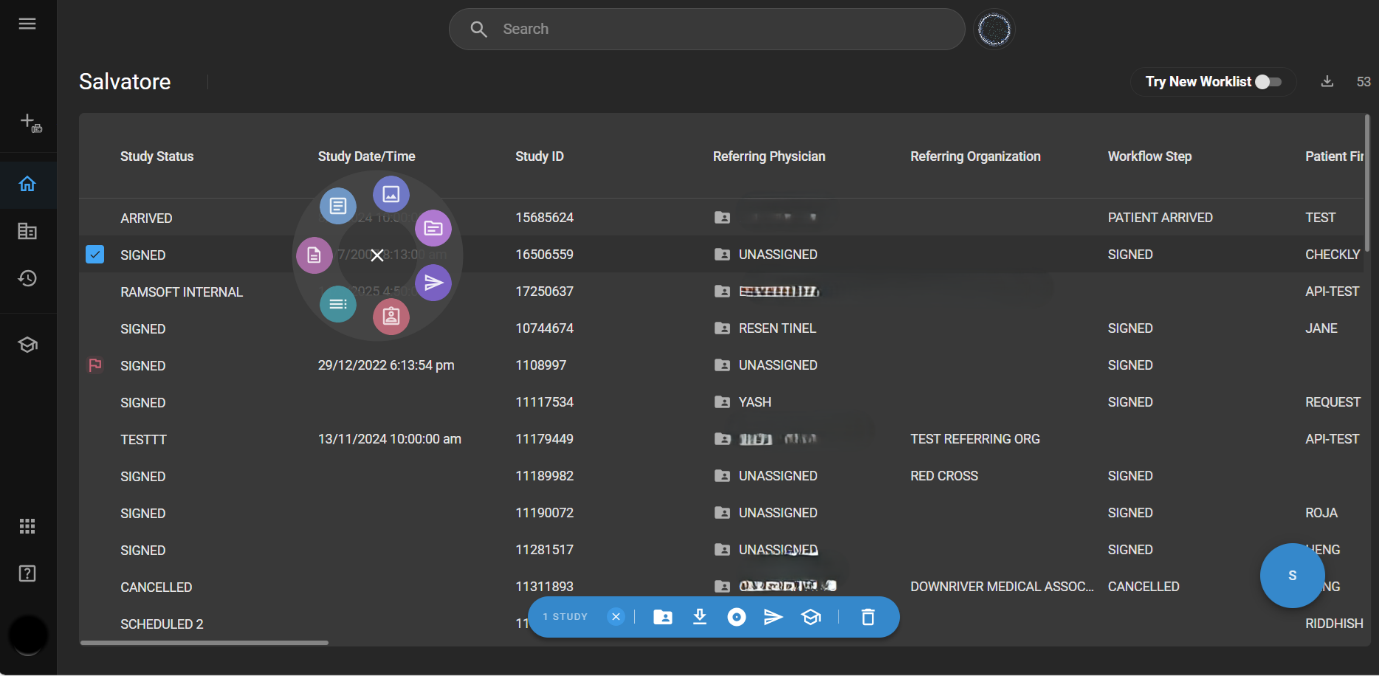Click the purple send icon in radial menu
Screen dimensions: 1379x676
433,283
